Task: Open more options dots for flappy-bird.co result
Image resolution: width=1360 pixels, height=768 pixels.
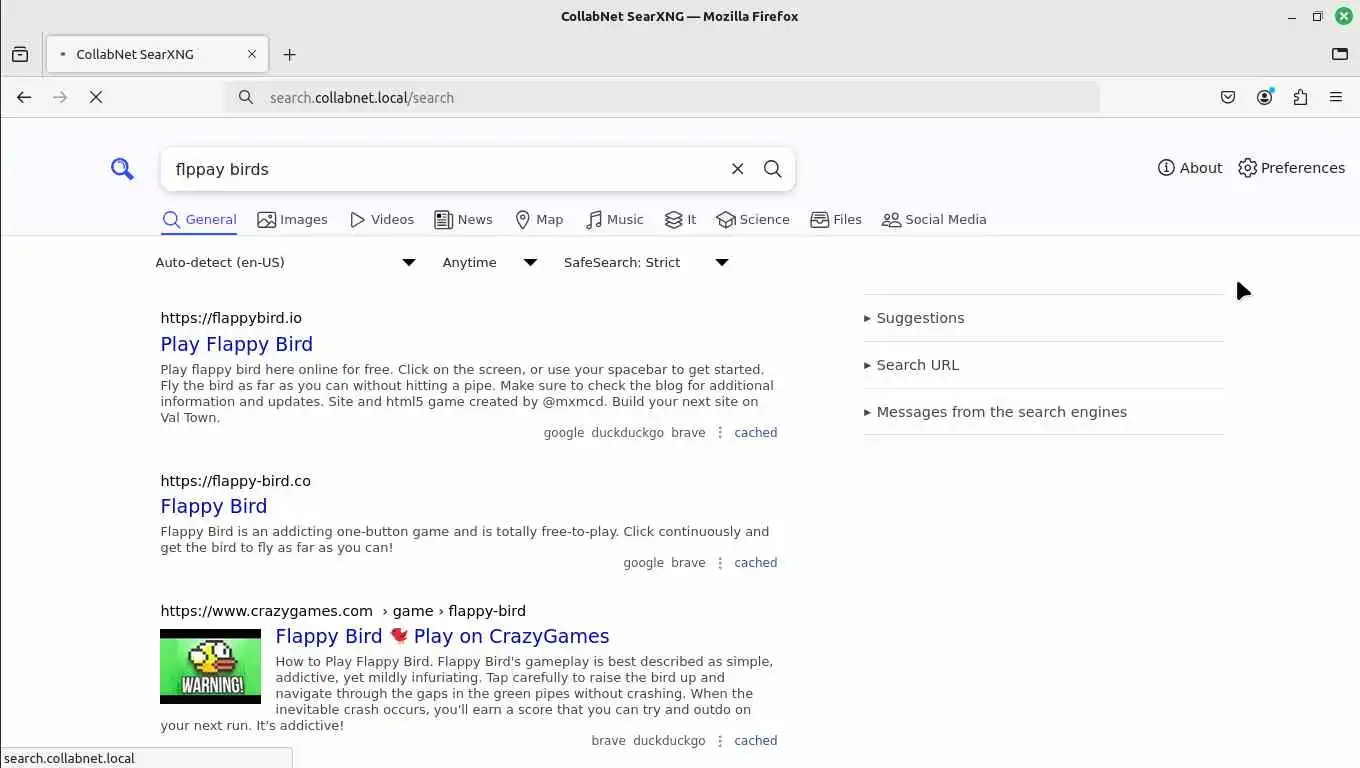Action: point(720,563)
